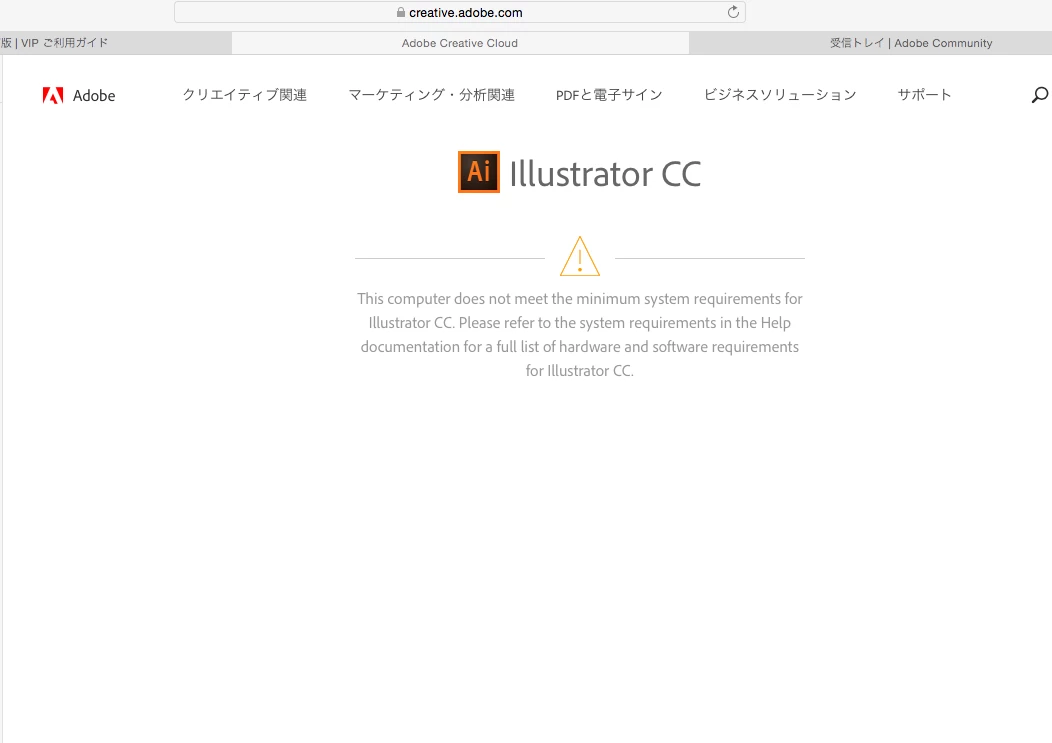Switch to Adobe Creative Cloud tab
Screen dimensions: 1052x743
pos(460,43)
